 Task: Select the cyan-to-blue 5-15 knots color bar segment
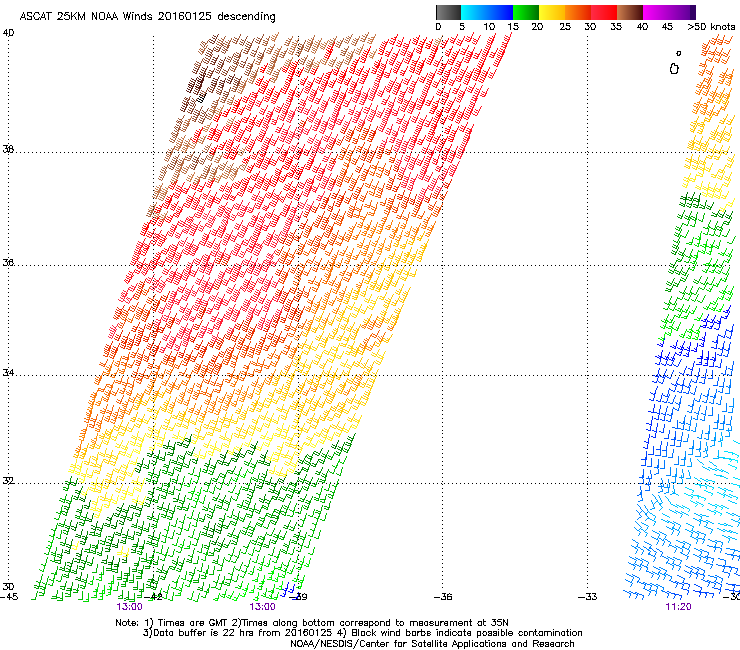tap(487, 12)
